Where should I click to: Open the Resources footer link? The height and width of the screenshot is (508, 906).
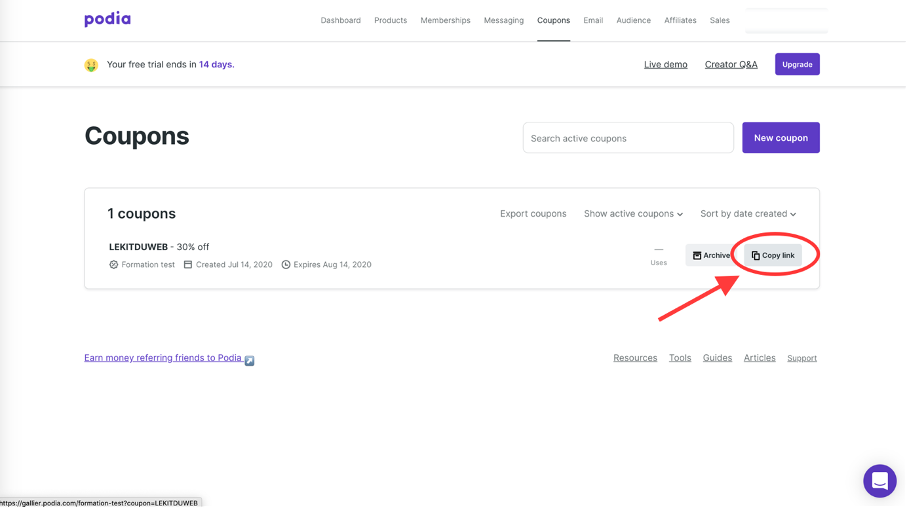click(635, 358)
